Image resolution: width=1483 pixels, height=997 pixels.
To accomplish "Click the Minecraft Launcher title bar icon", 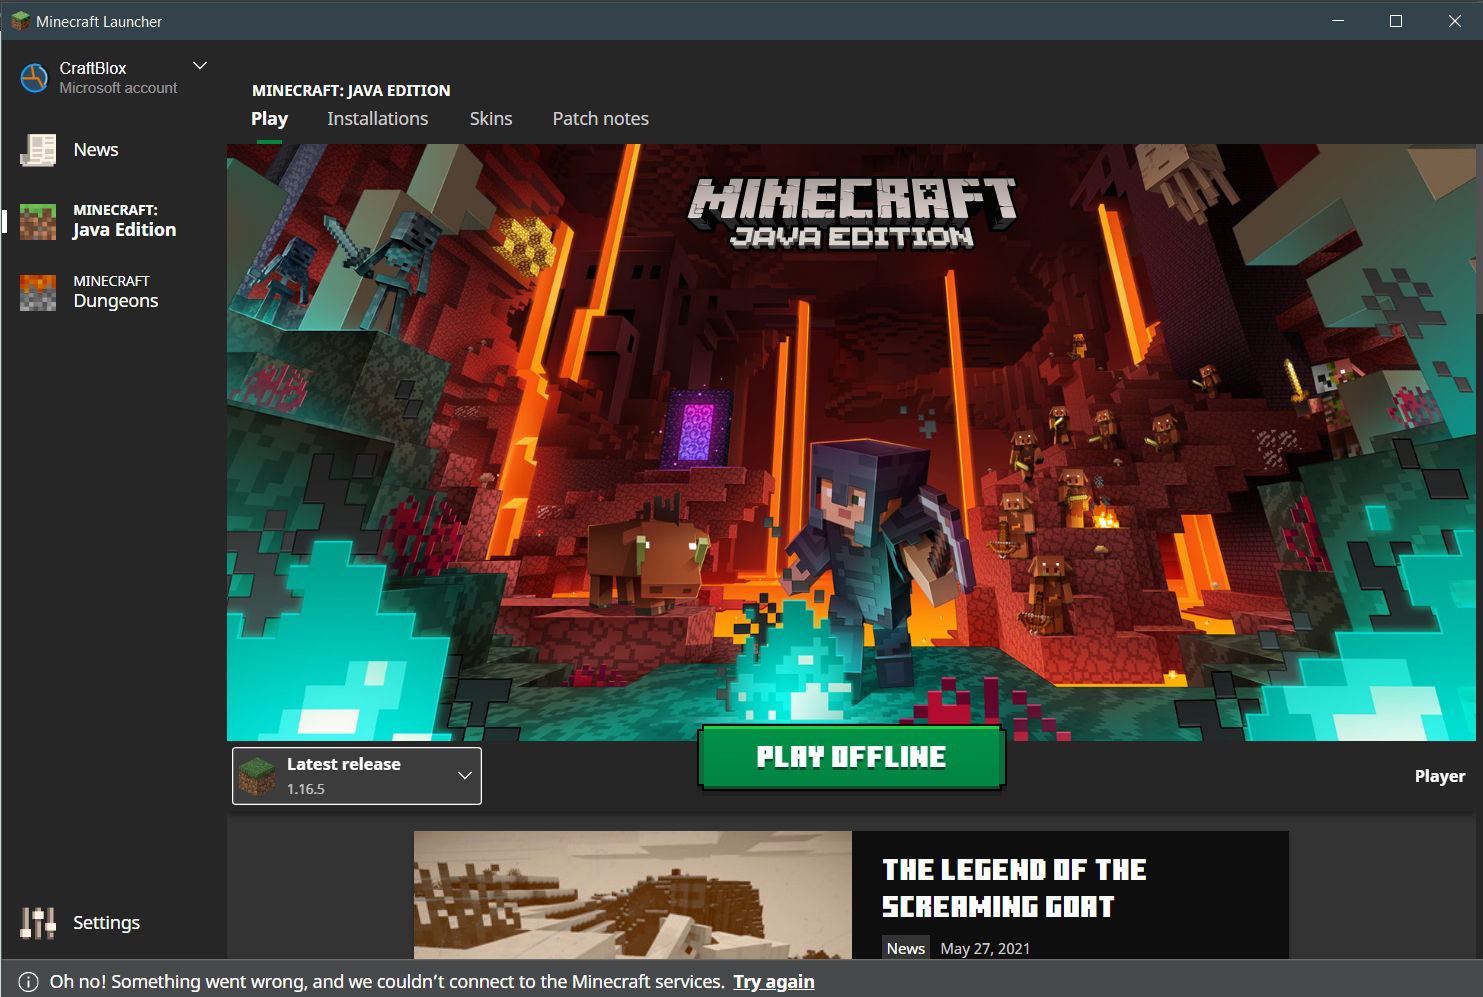I will coord(20,21).
